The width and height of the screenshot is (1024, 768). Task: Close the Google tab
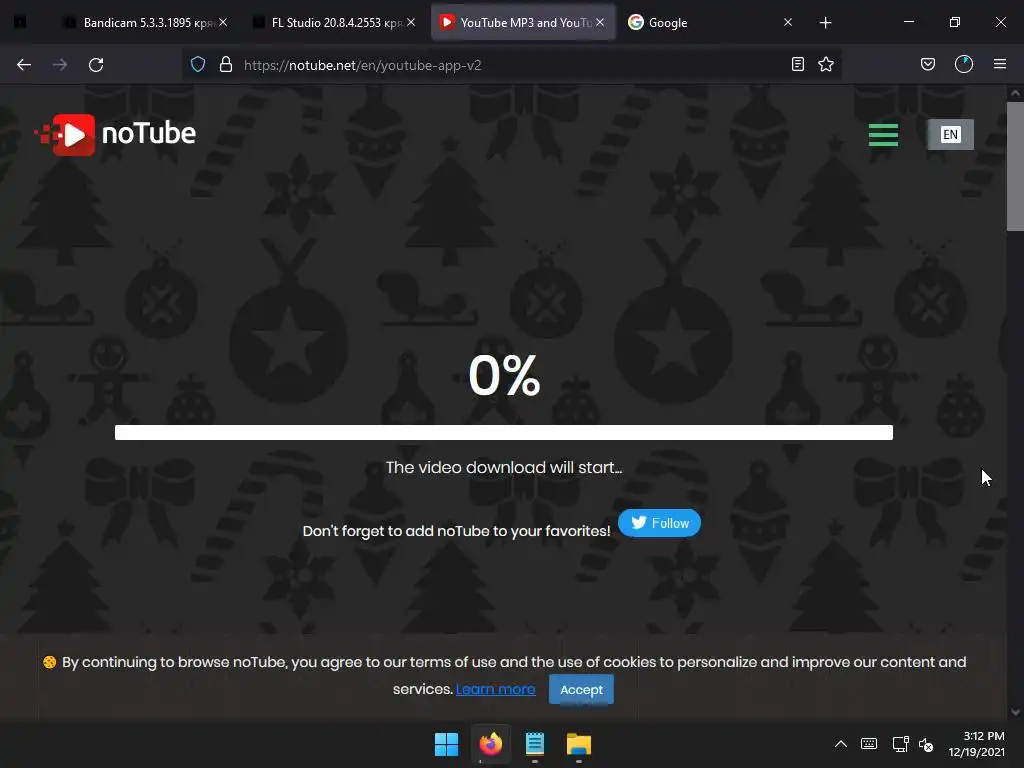[788, 22]
